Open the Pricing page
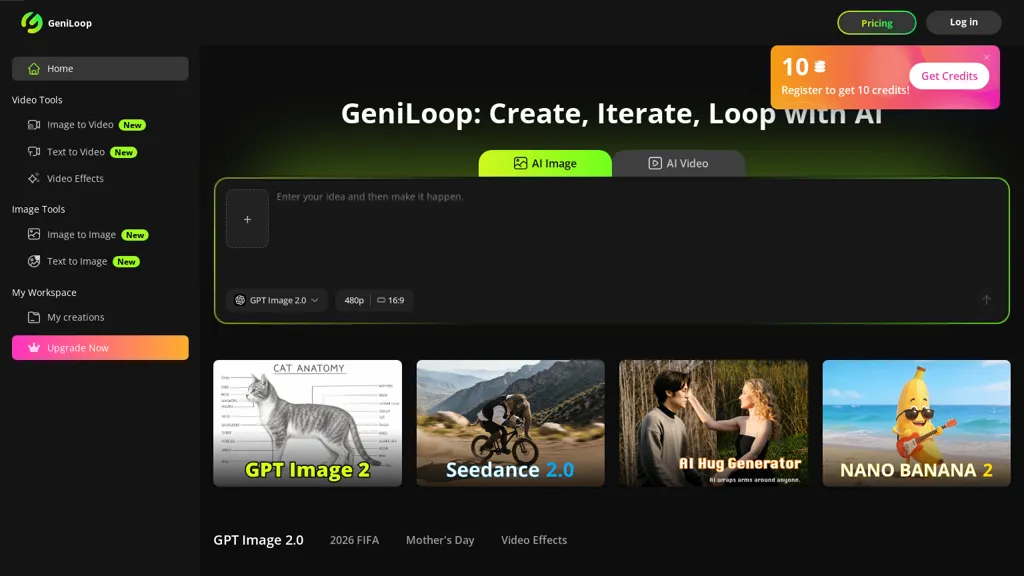Screen dimensions: 1024x576 876,23
